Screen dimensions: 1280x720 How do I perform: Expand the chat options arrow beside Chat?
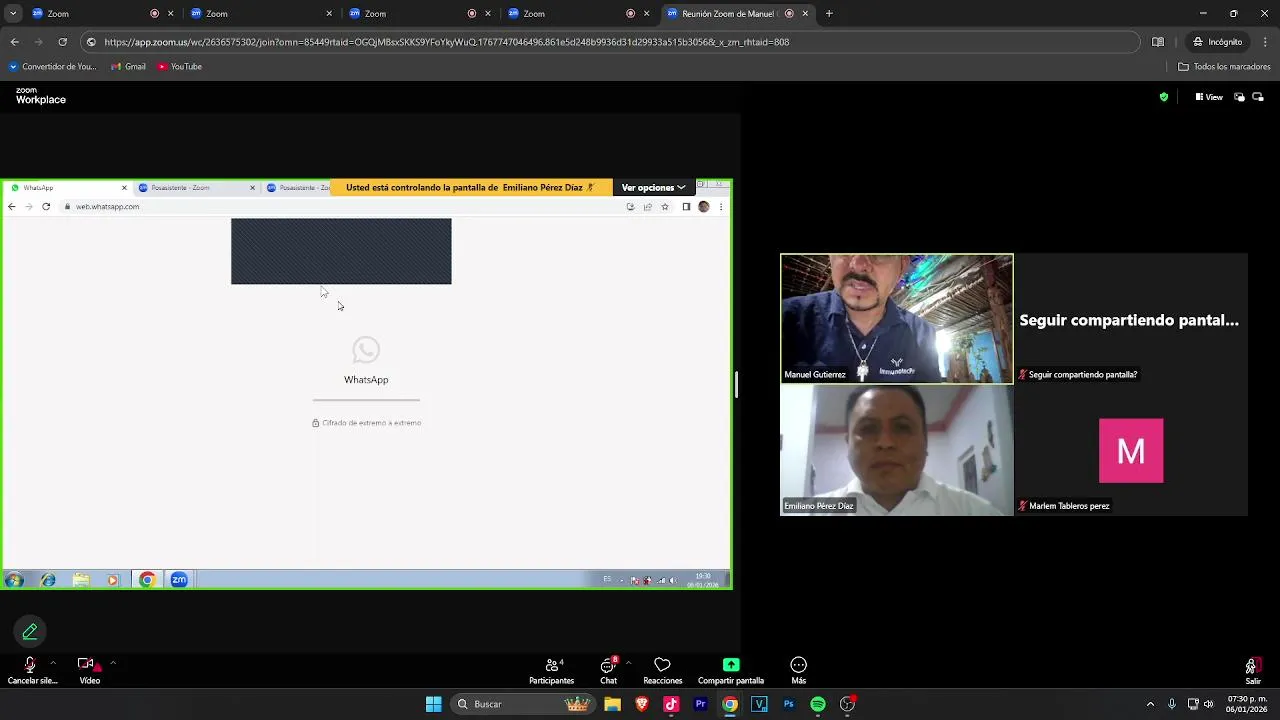[628, 662]
